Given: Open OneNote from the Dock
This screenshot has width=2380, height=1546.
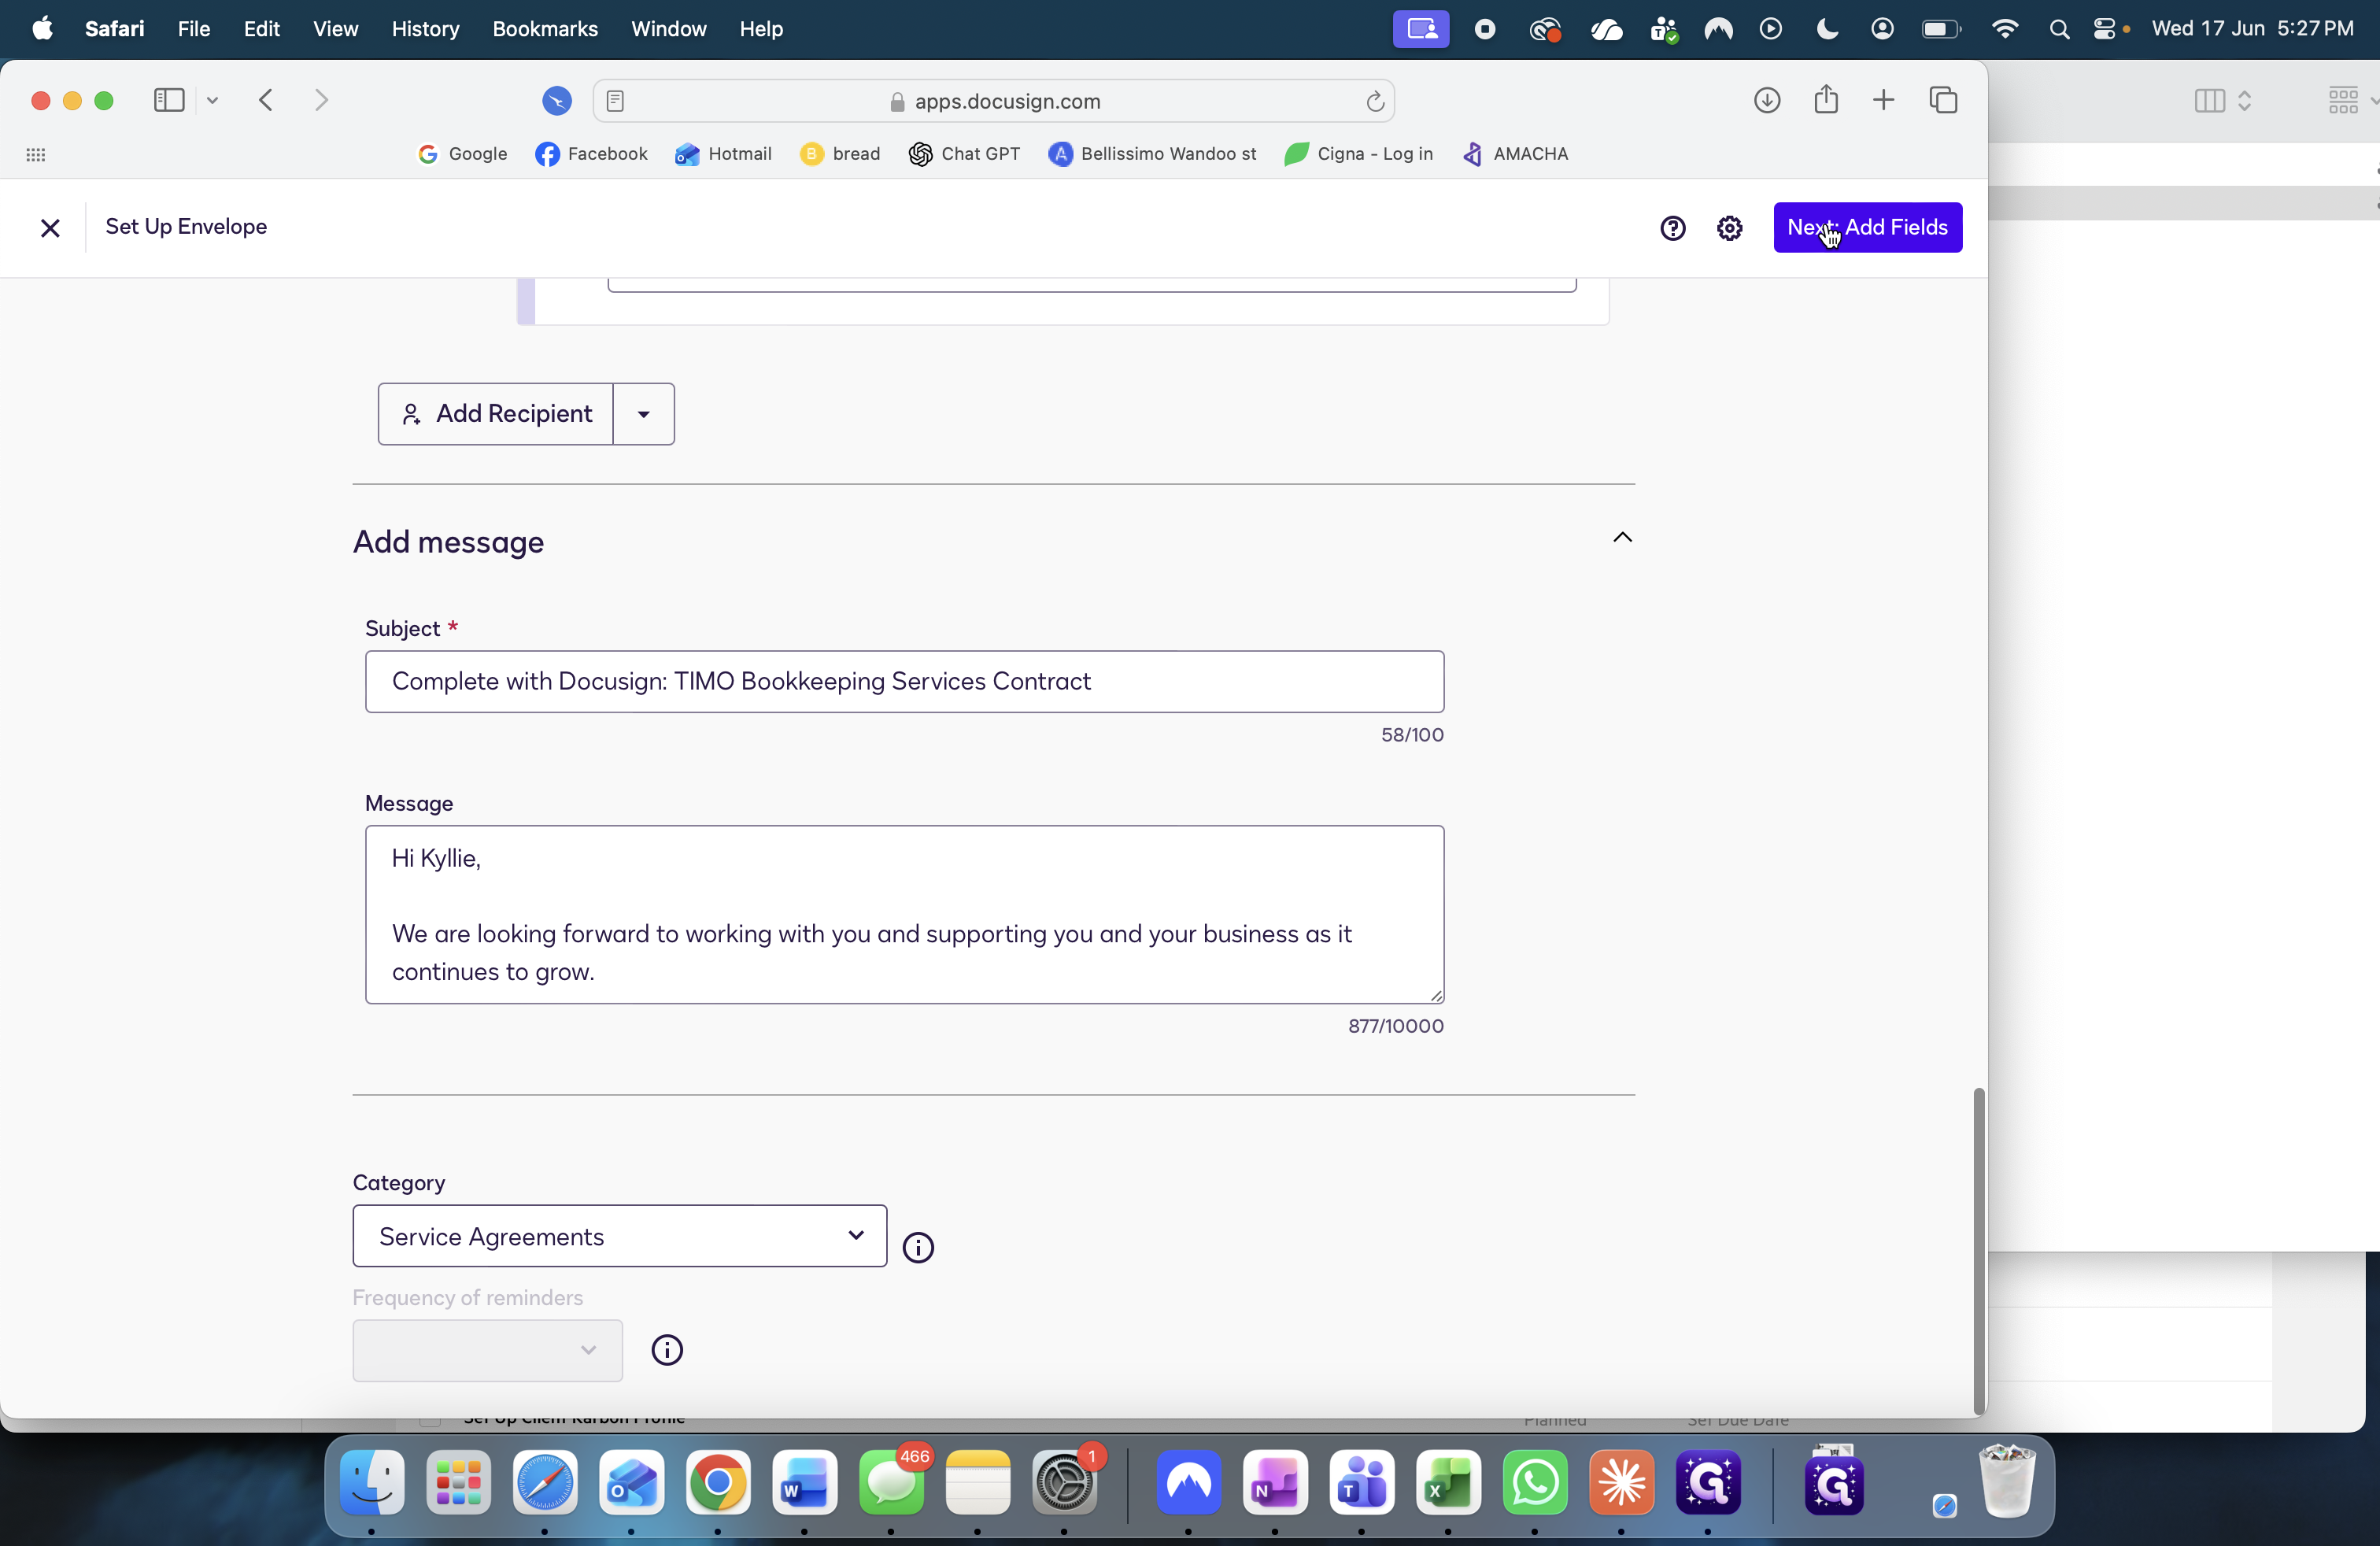Looking at the screenshot, I should (1275, 1483).
